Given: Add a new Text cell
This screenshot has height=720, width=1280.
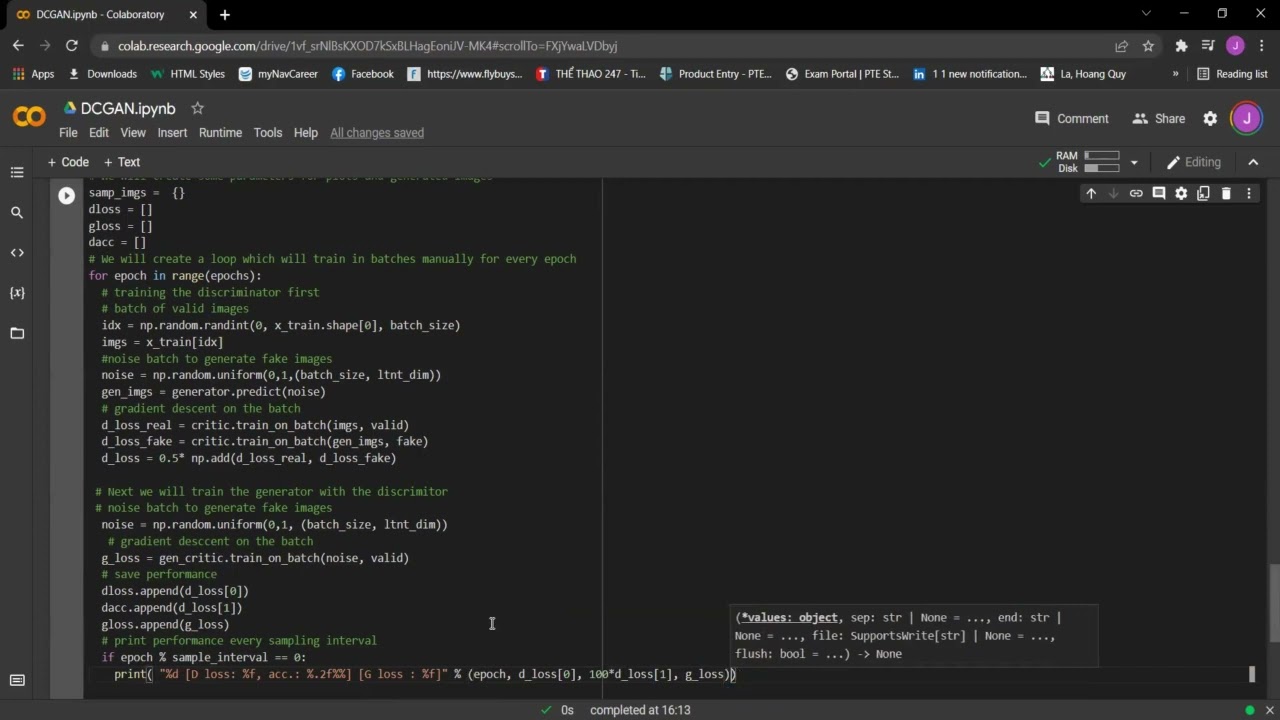Looking at the screenshot, I should tap(122, 162).
